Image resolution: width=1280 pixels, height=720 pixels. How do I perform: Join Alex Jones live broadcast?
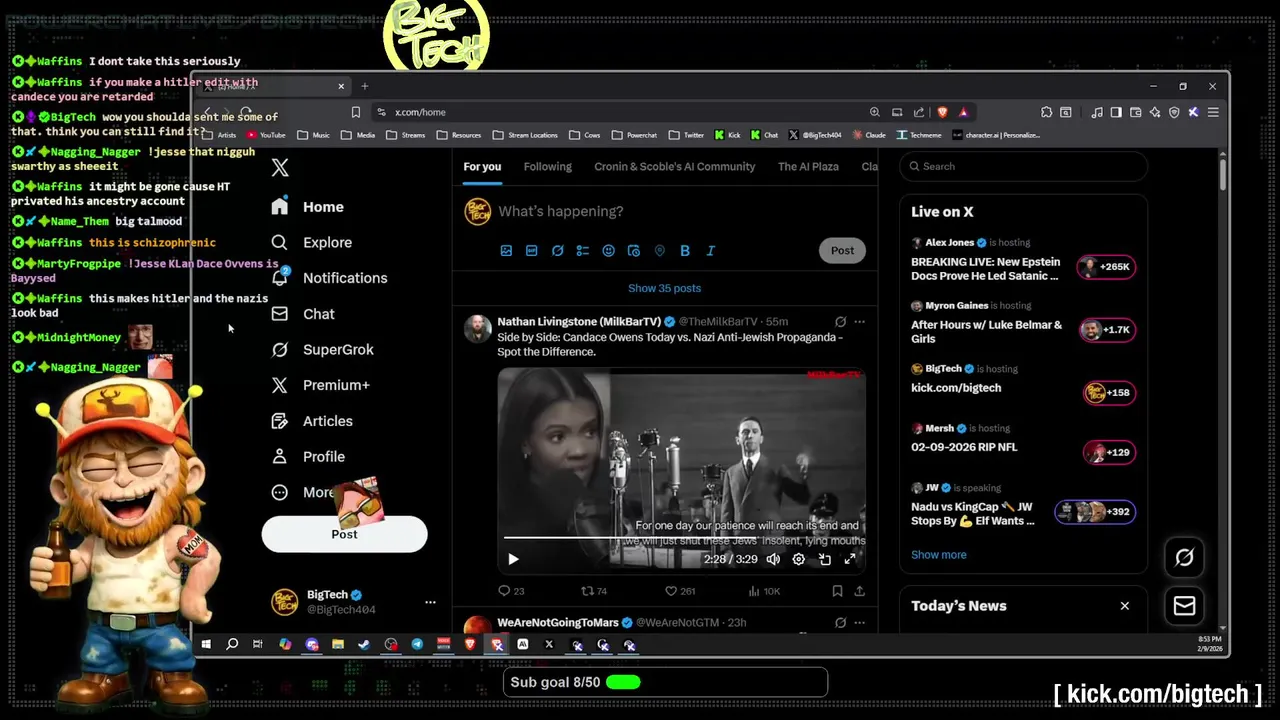point(1023,261)
